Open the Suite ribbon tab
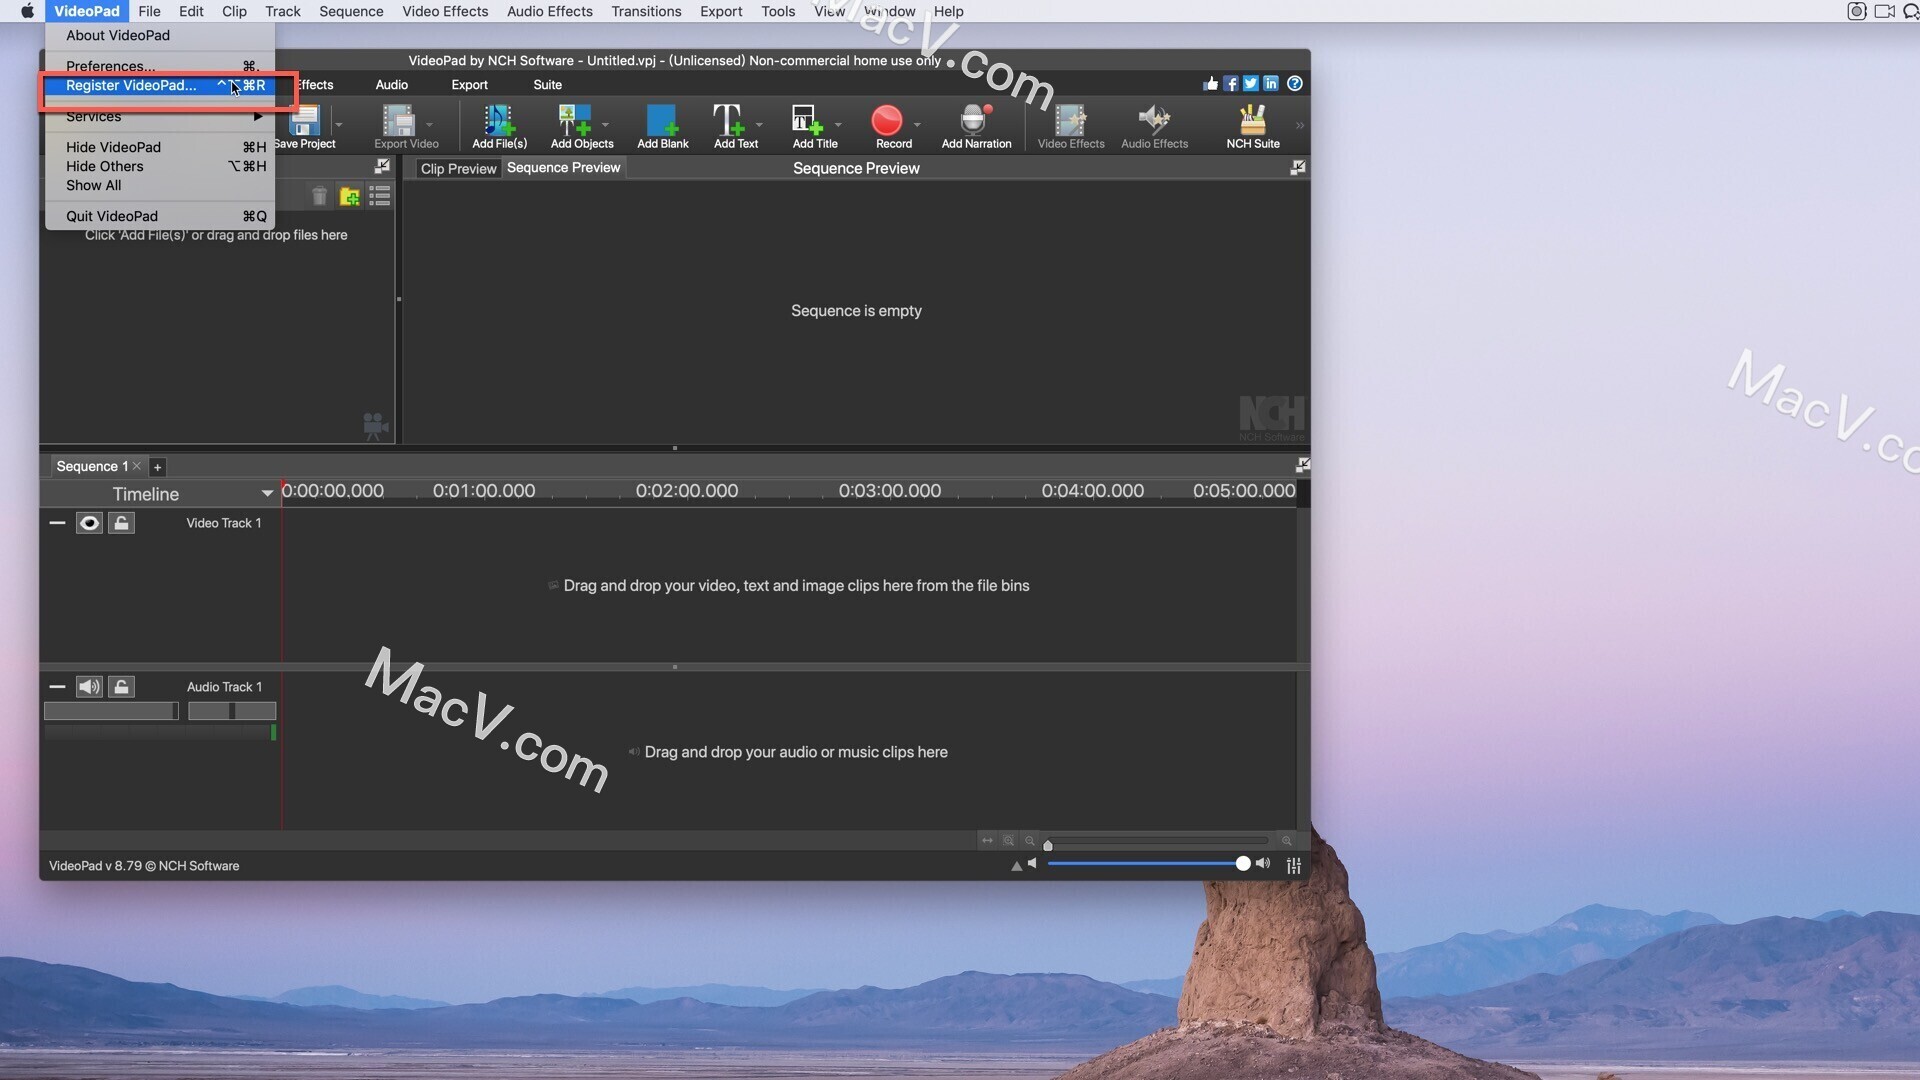The width and height of the screenshot is (1920, 1080). [x=547, y=85]
